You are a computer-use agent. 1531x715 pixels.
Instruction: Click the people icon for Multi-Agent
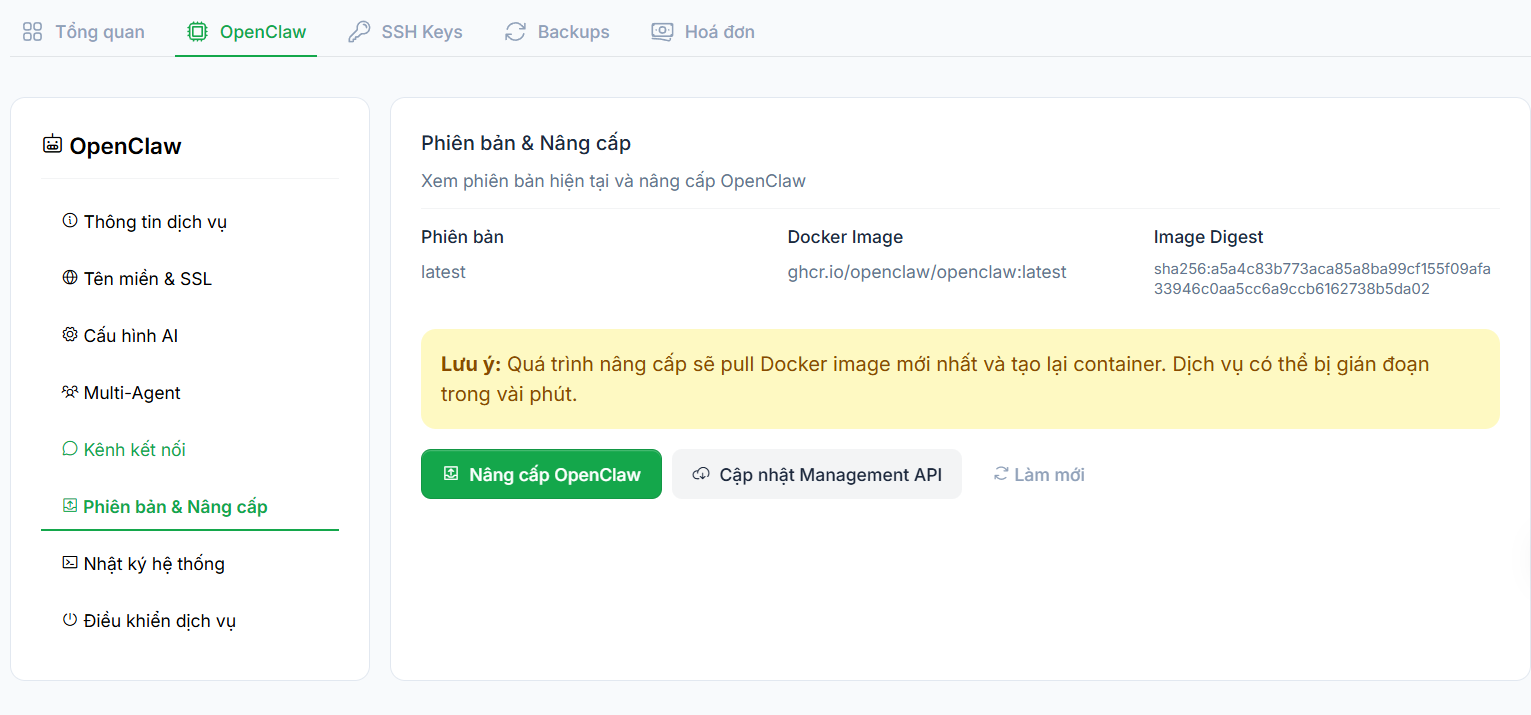coord(70,392)
